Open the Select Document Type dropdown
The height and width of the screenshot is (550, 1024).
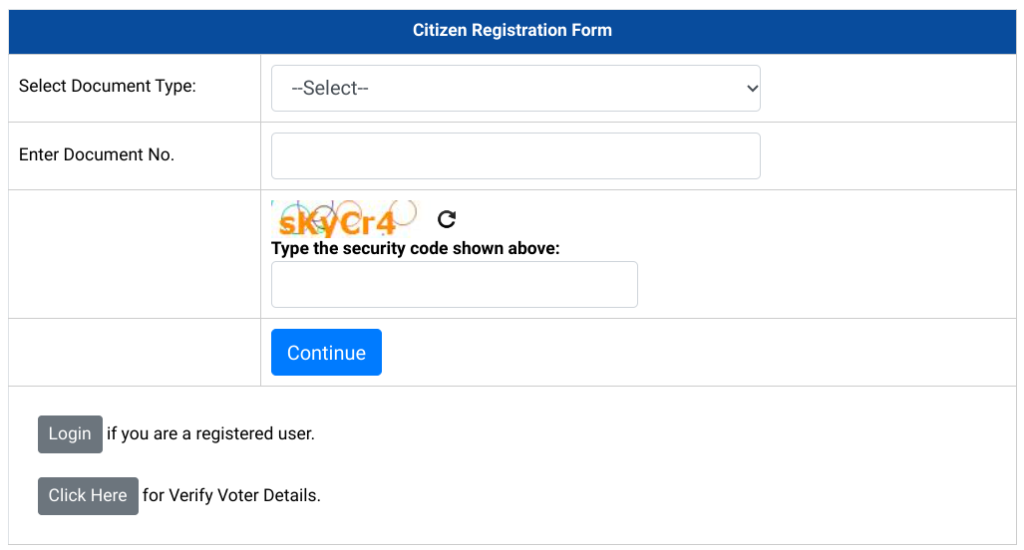(515, 88)
